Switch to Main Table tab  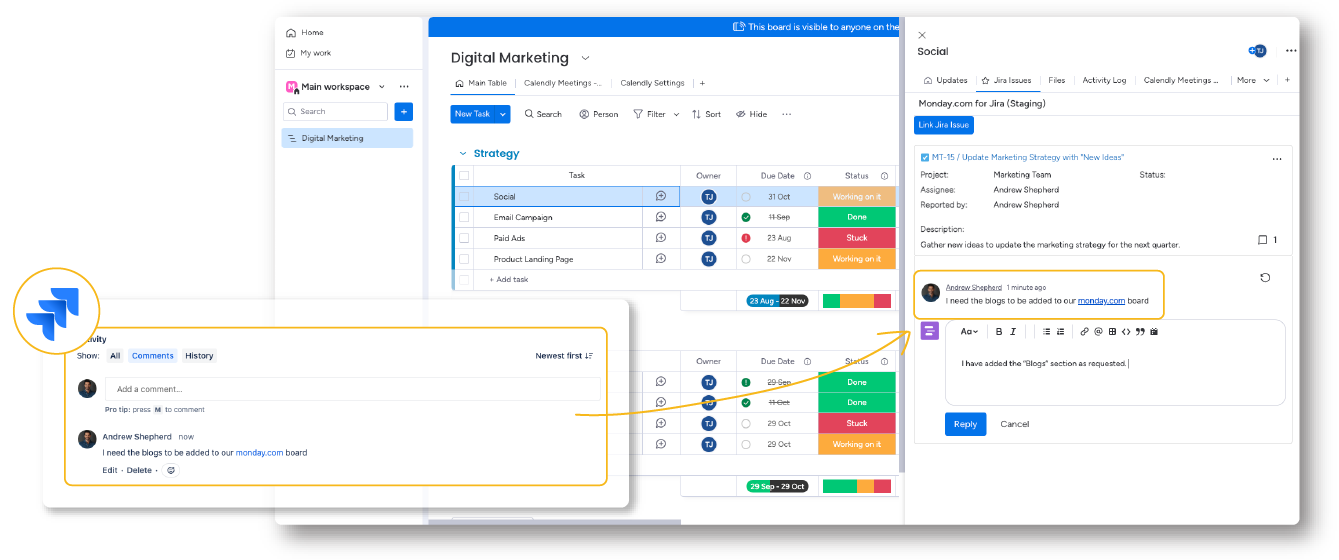tap(481, 84)
